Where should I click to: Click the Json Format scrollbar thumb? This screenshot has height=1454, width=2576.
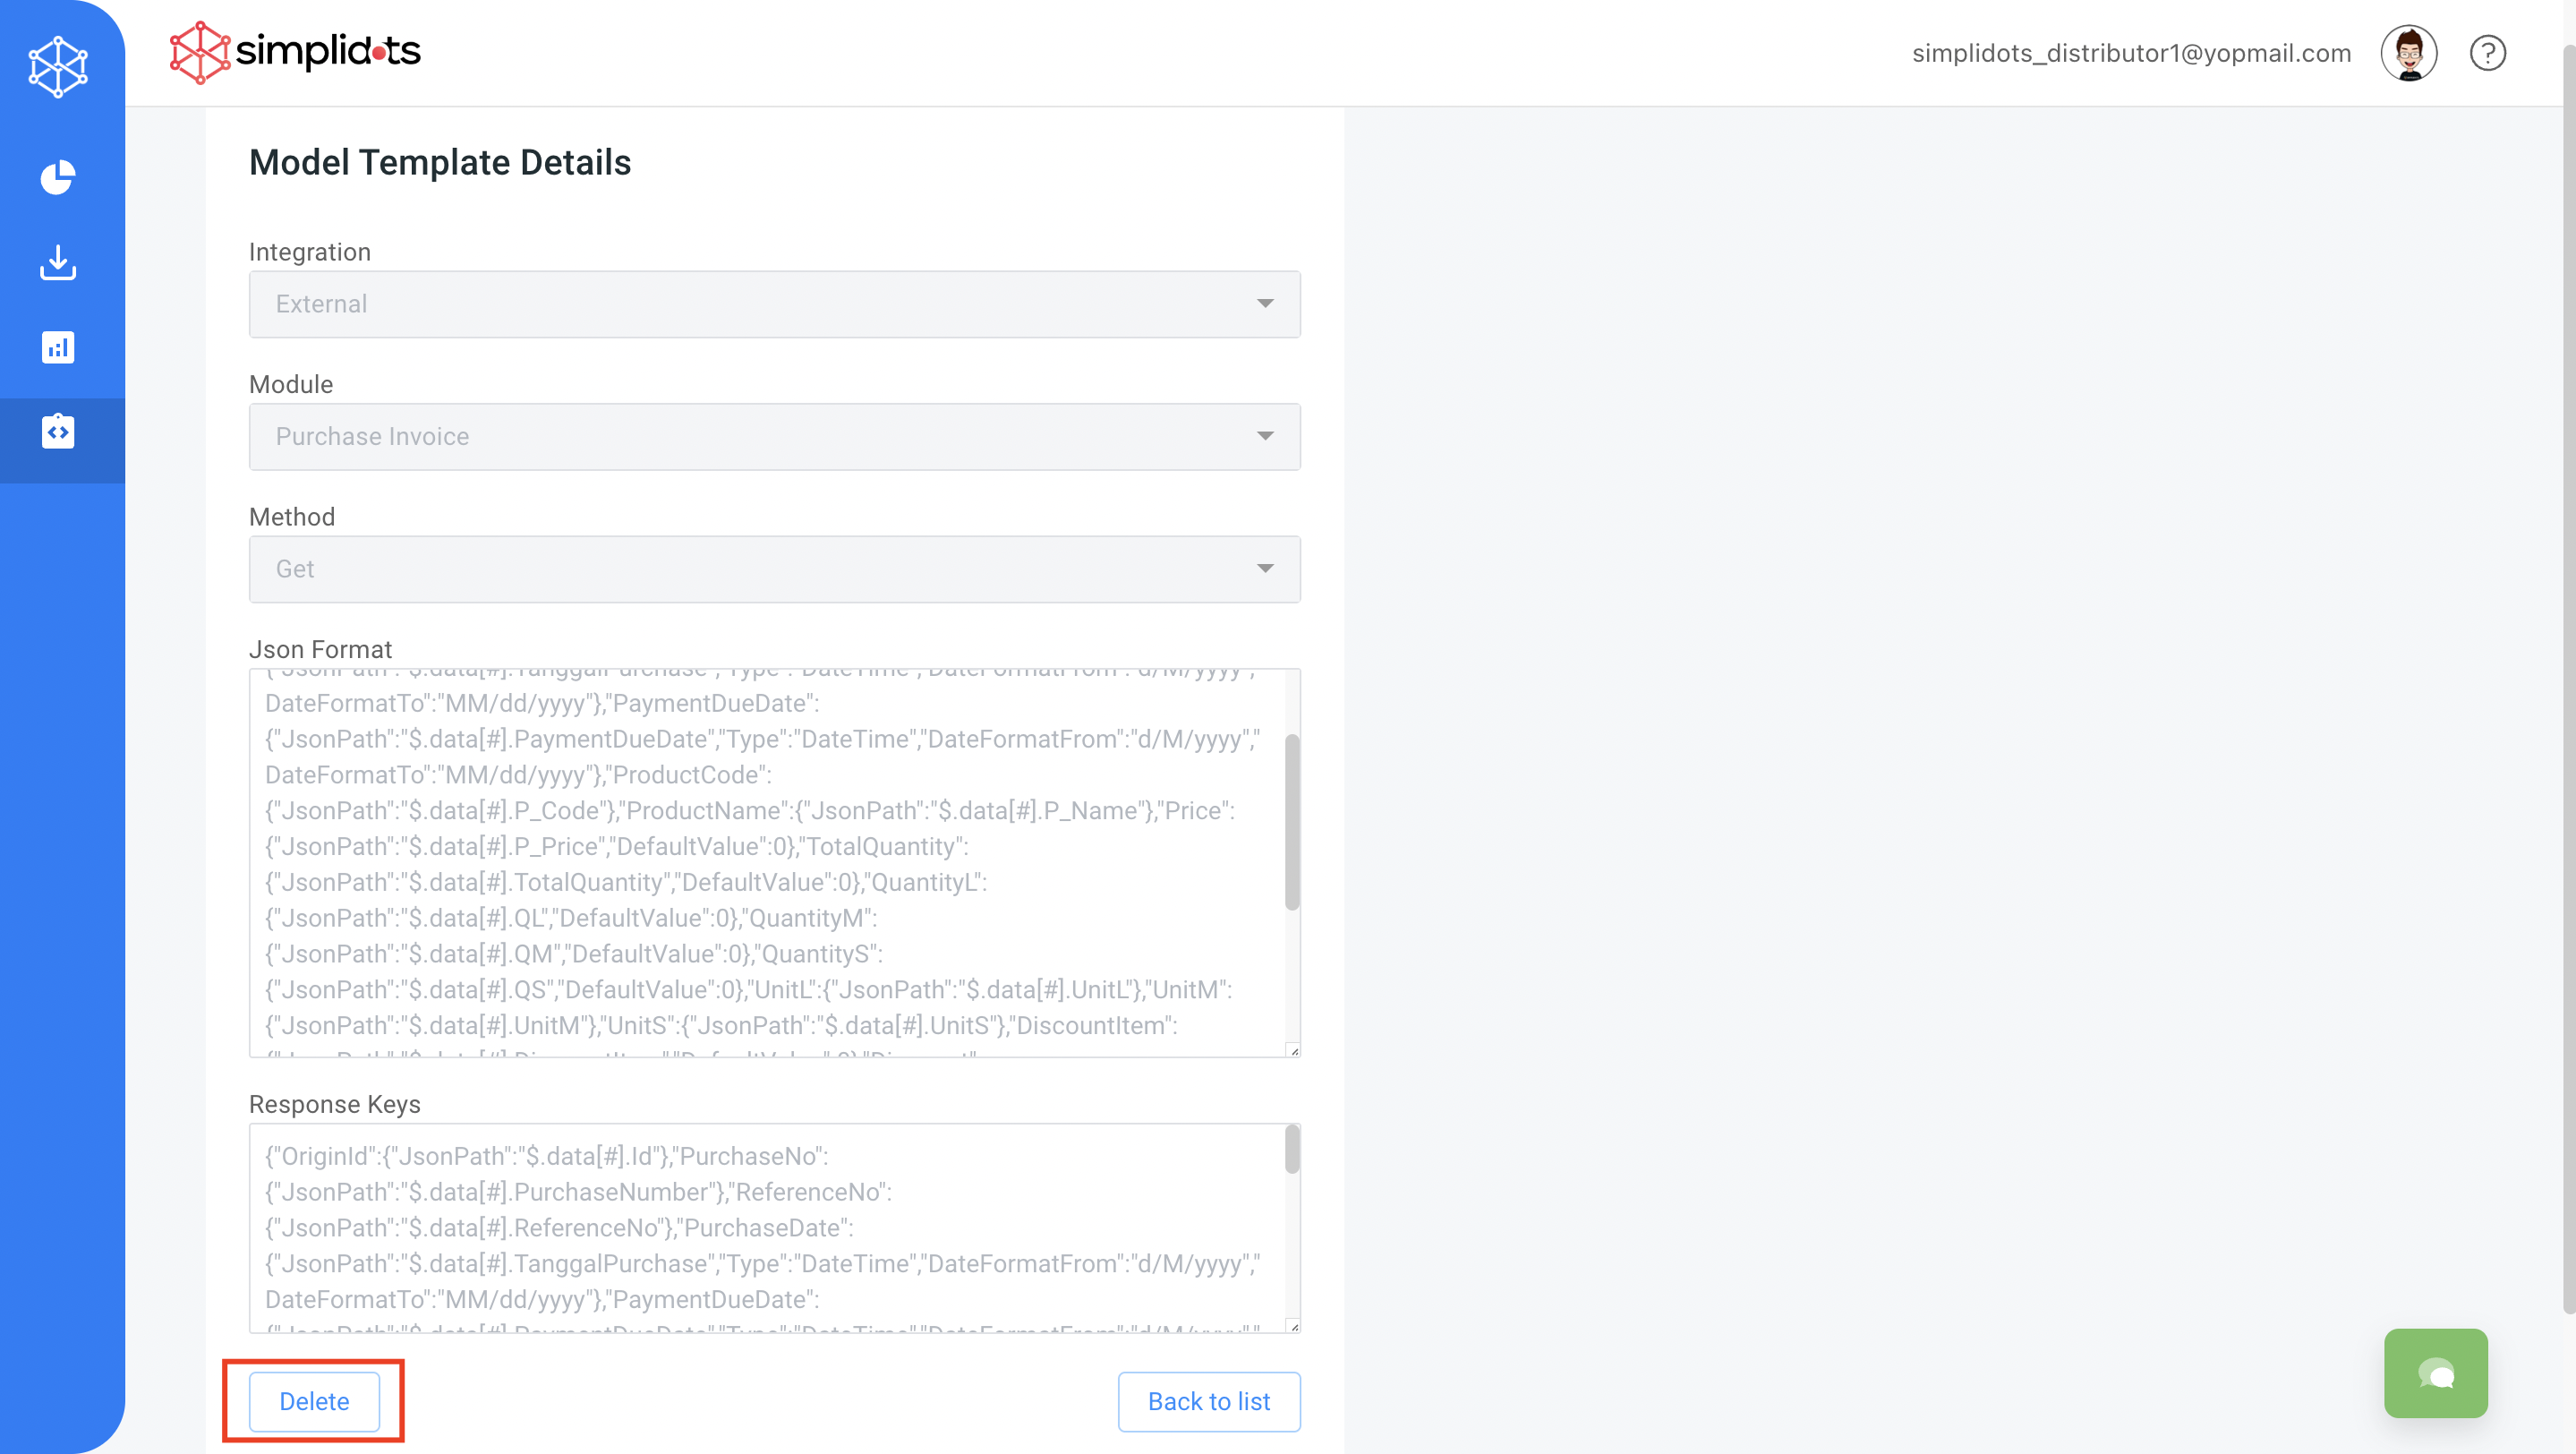pos(1292,822)
